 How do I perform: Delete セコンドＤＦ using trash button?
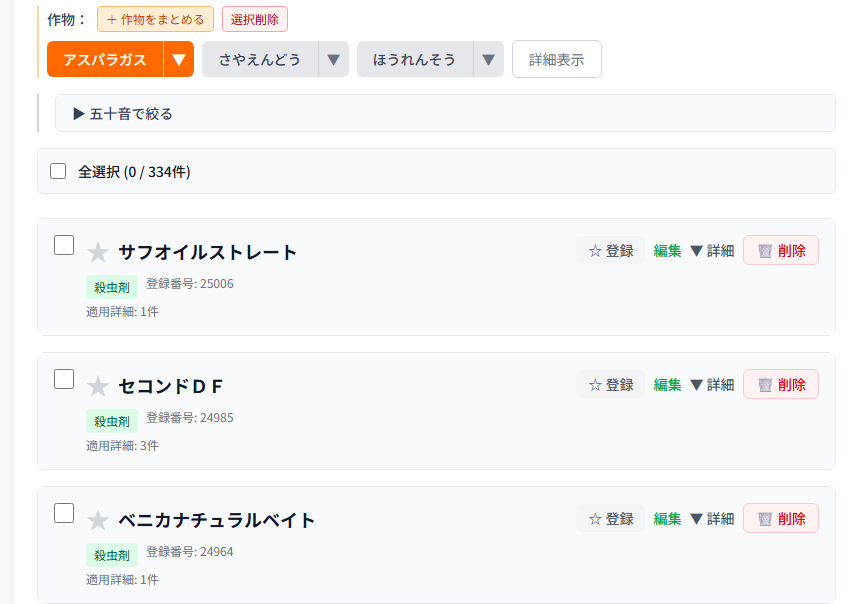point(781,385)
